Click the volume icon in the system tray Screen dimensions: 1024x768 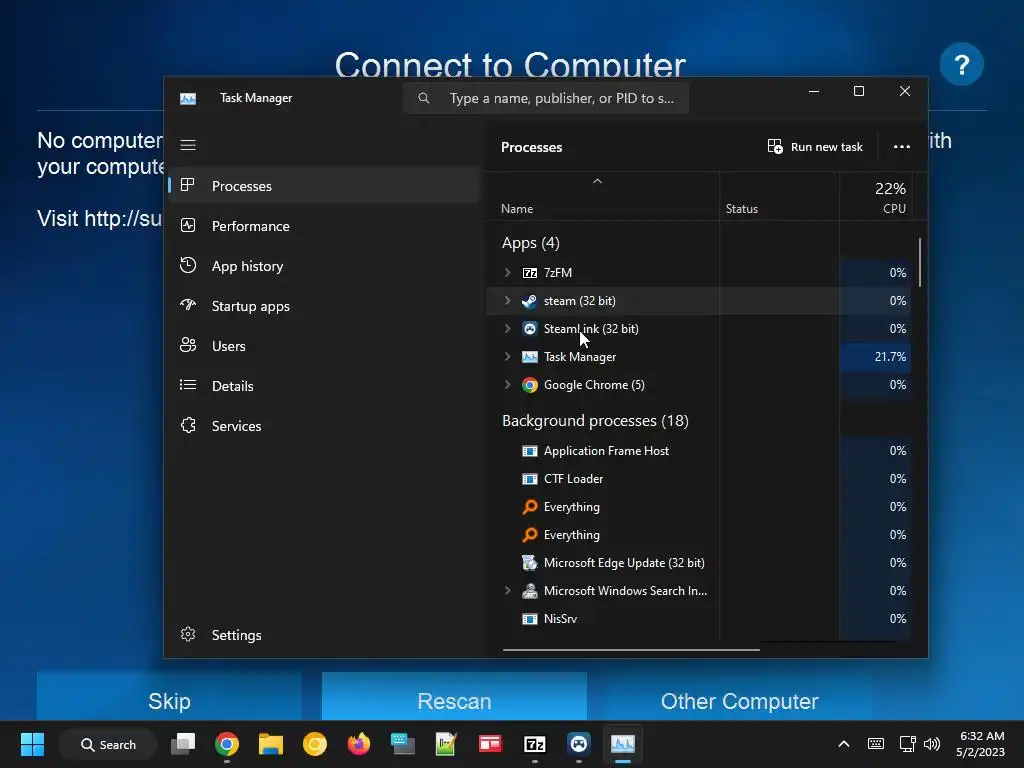coord(932,744)
